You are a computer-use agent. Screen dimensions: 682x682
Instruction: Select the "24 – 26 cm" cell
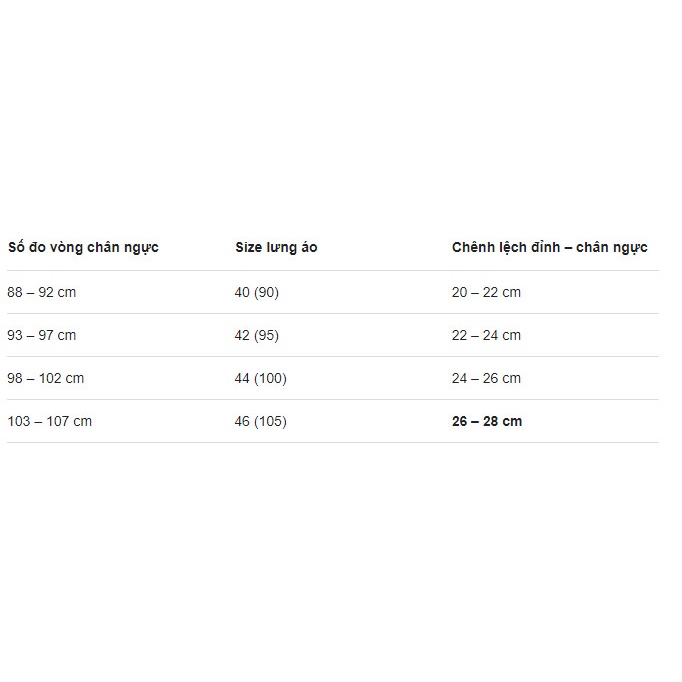[x=486, y=378]
